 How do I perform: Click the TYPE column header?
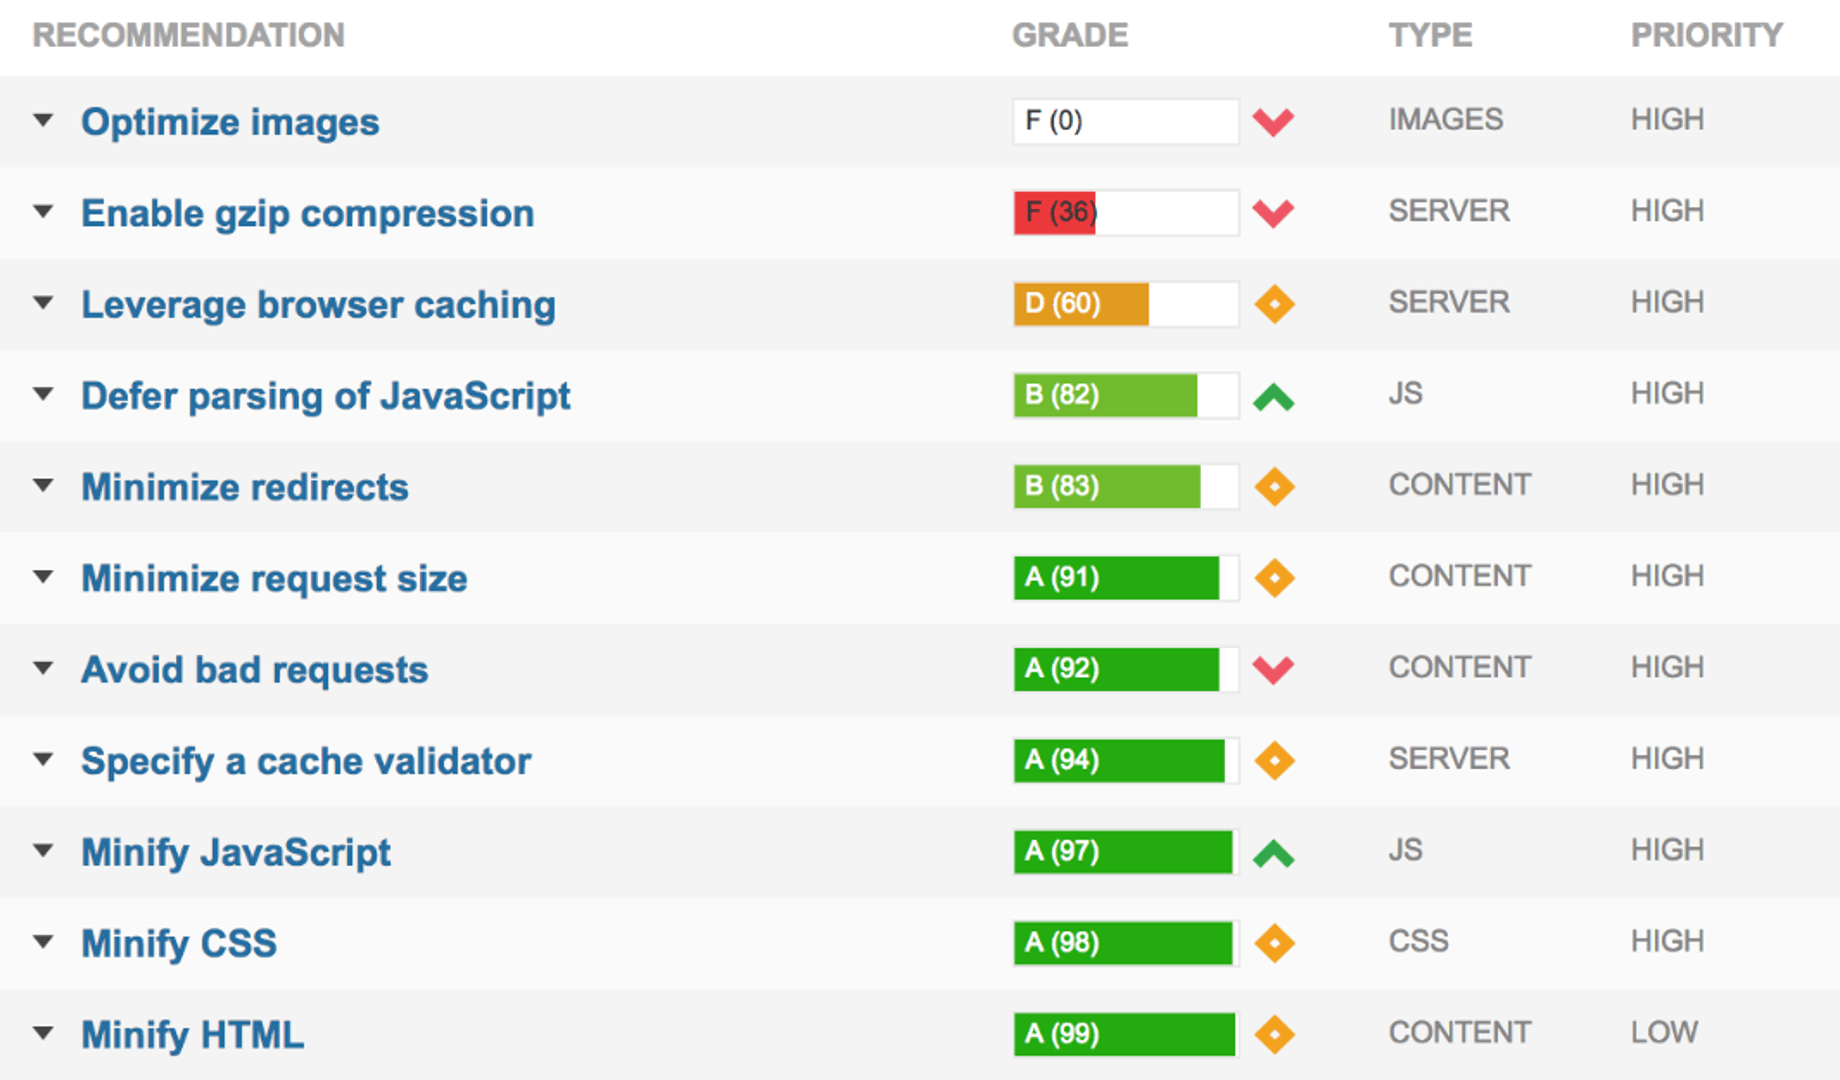(x=1430, y=35)
